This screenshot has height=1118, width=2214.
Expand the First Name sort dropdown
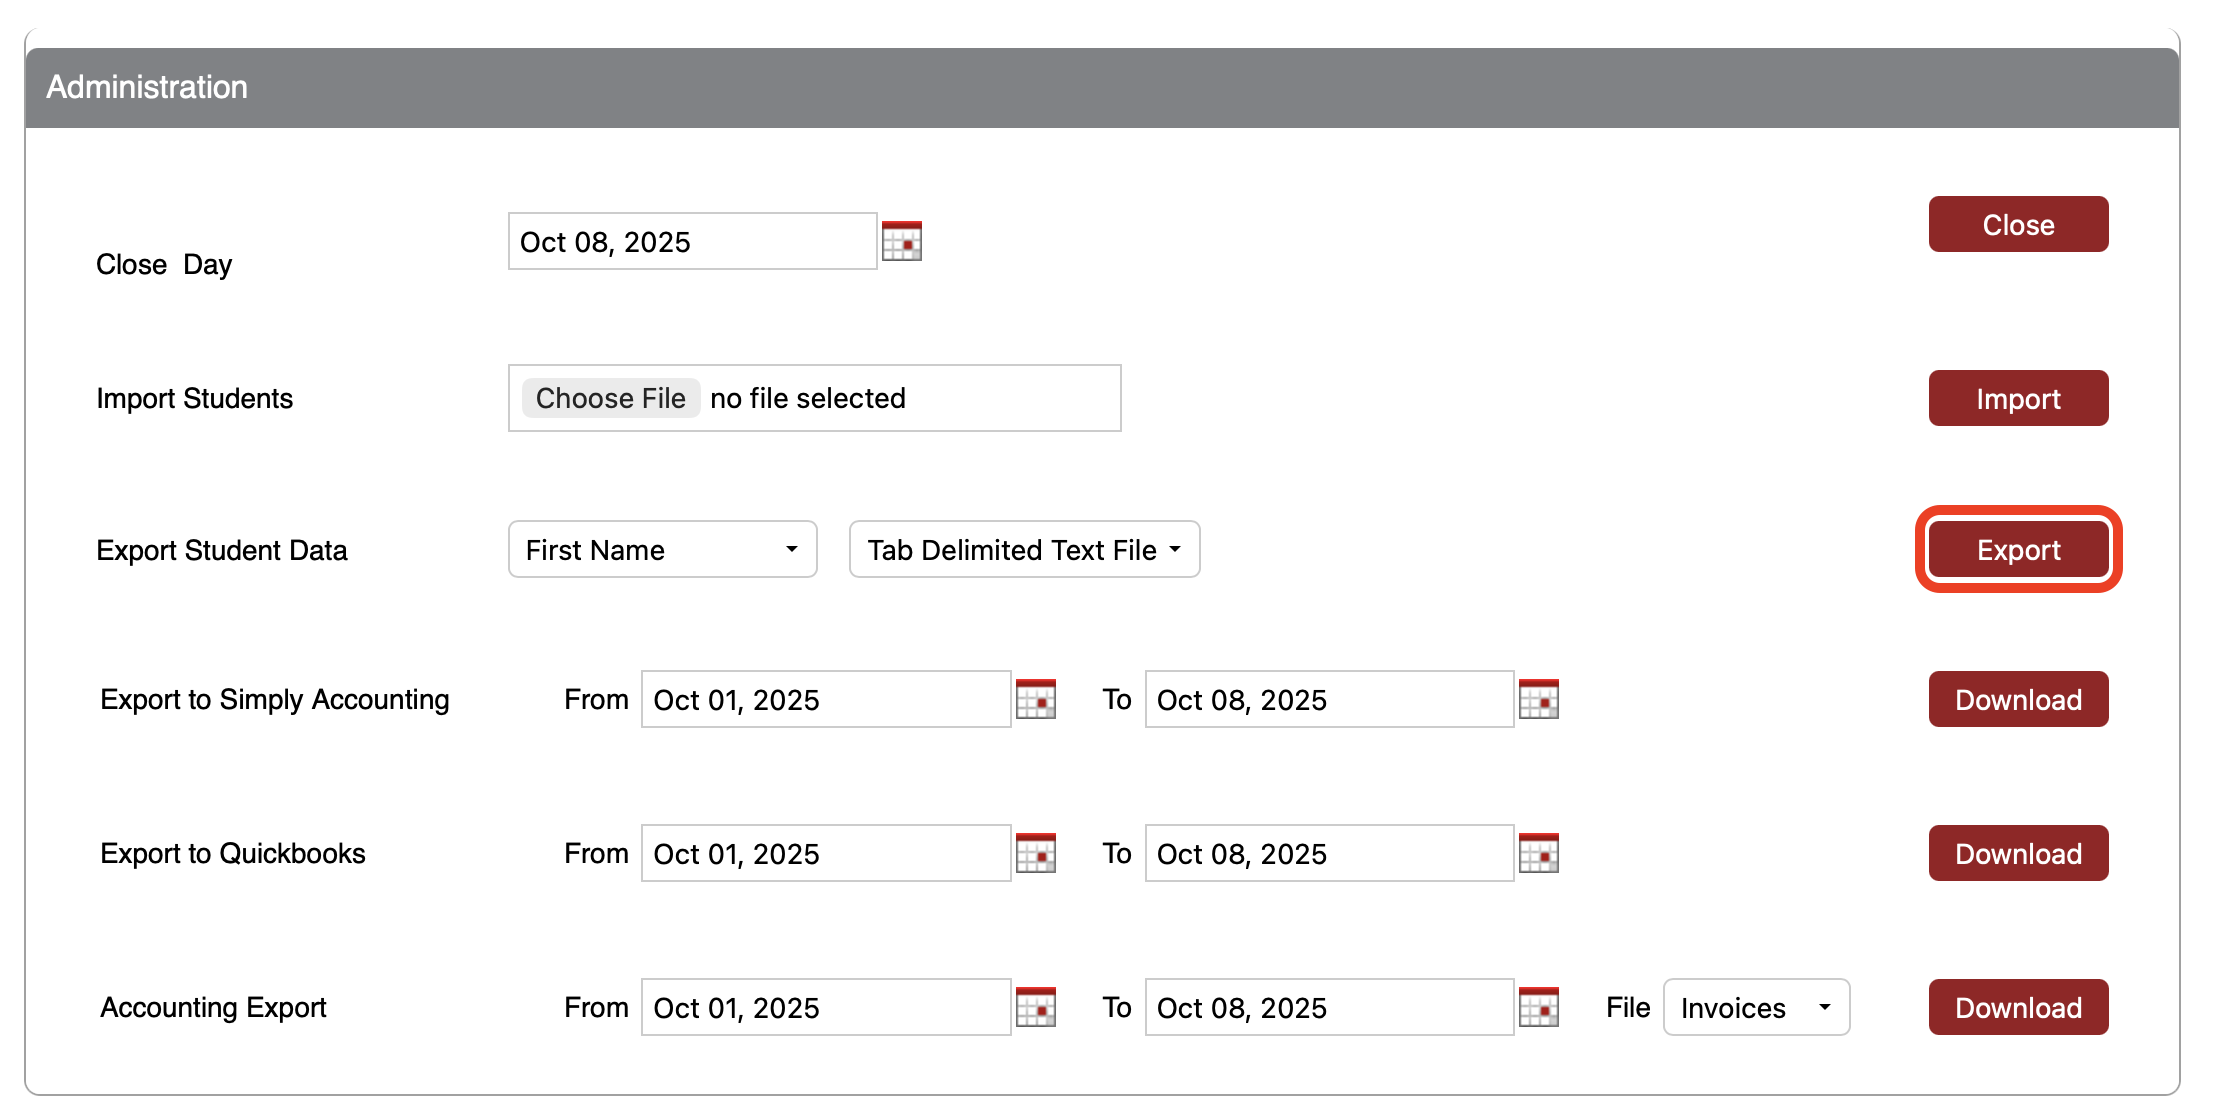point(662,549)
